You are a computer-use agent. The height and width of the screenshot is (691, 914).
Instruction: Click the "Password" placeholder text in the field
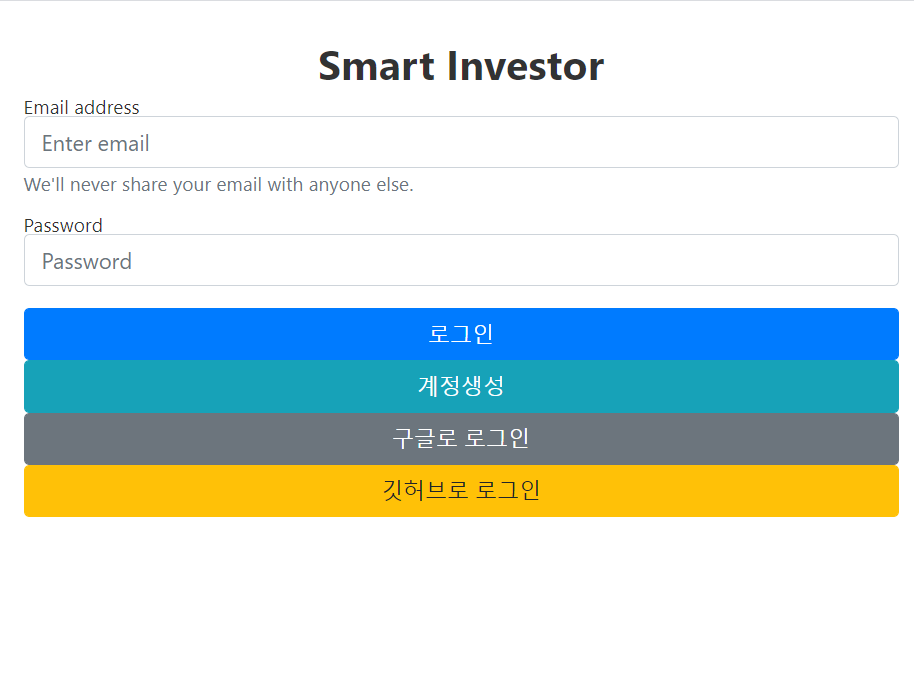(87, 261)
